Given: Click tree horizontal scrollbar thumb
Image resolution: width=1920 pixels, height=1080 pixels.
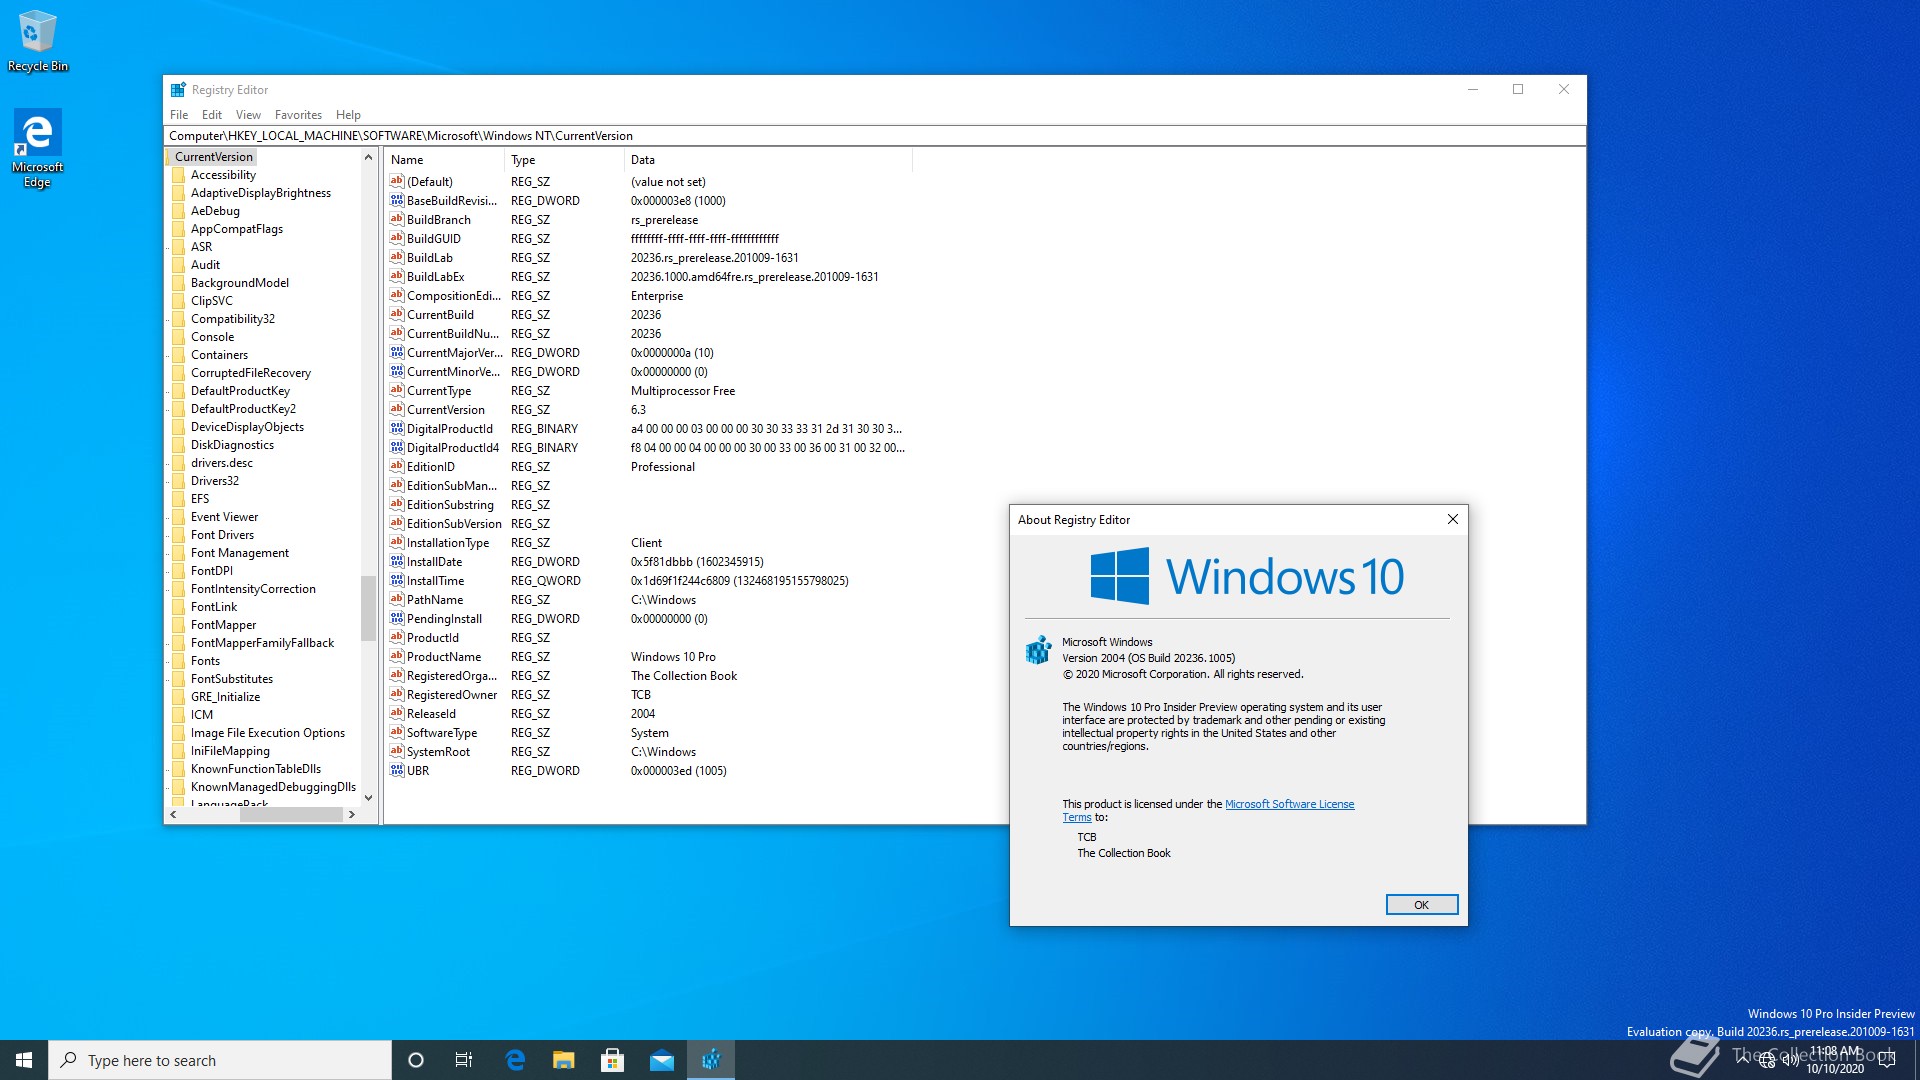Looking at the screenshot, I should pyautogui.click(x=291, y=815).
